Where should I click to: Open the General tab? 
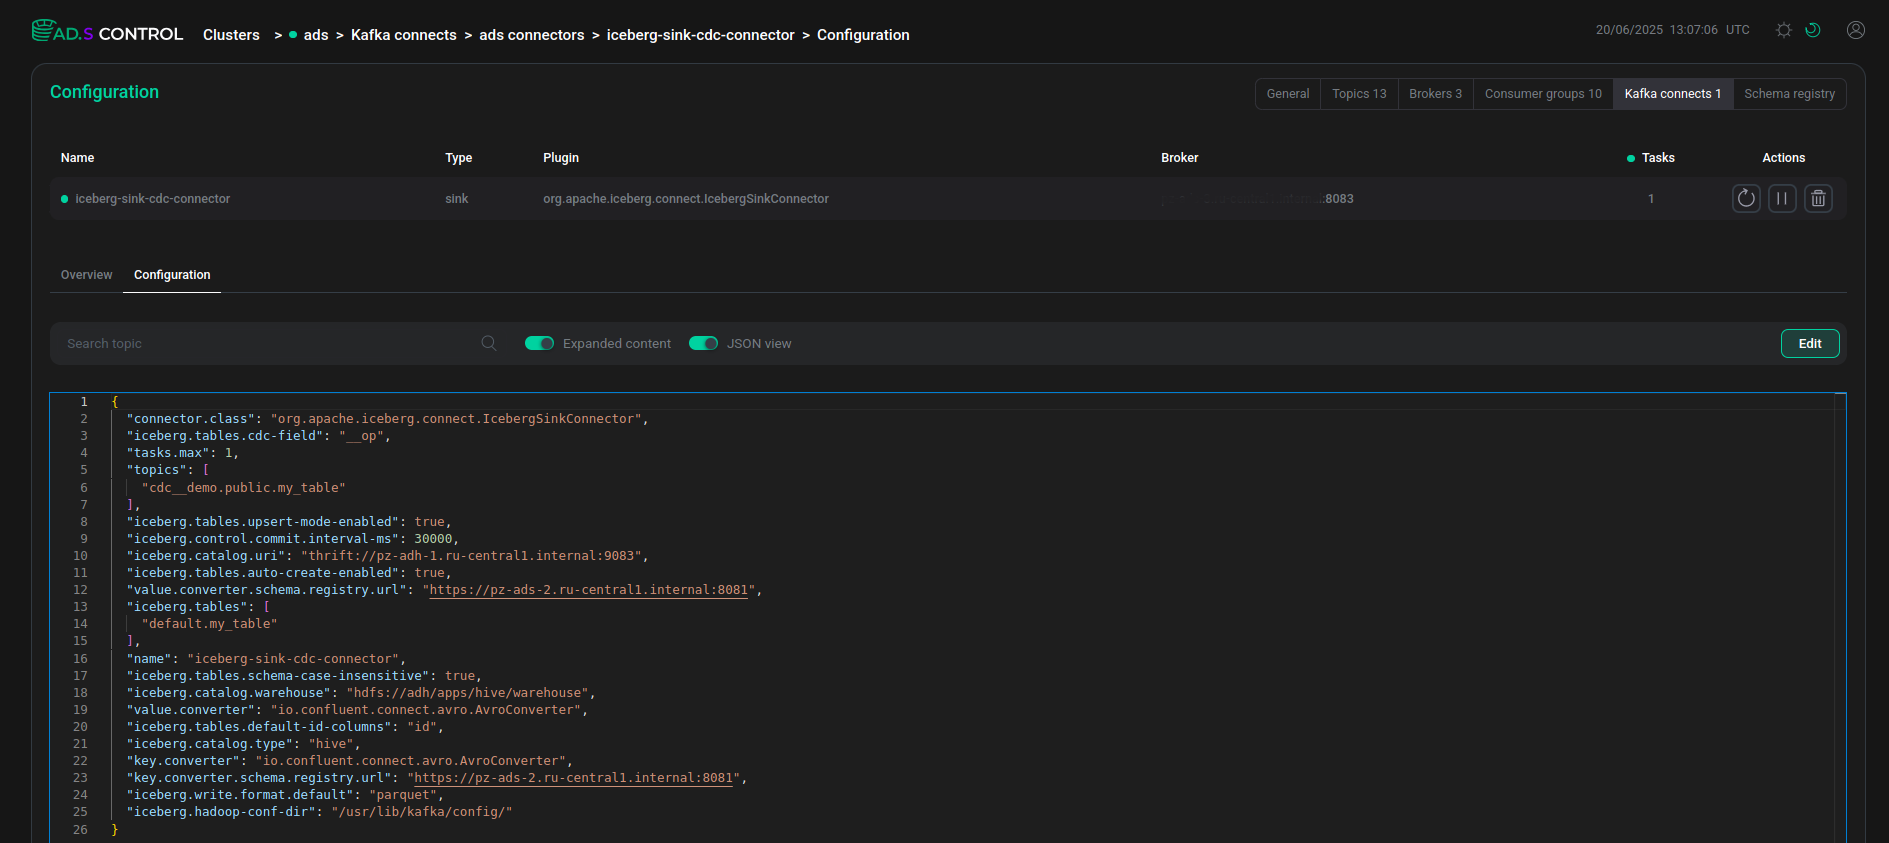[1288, 94]
